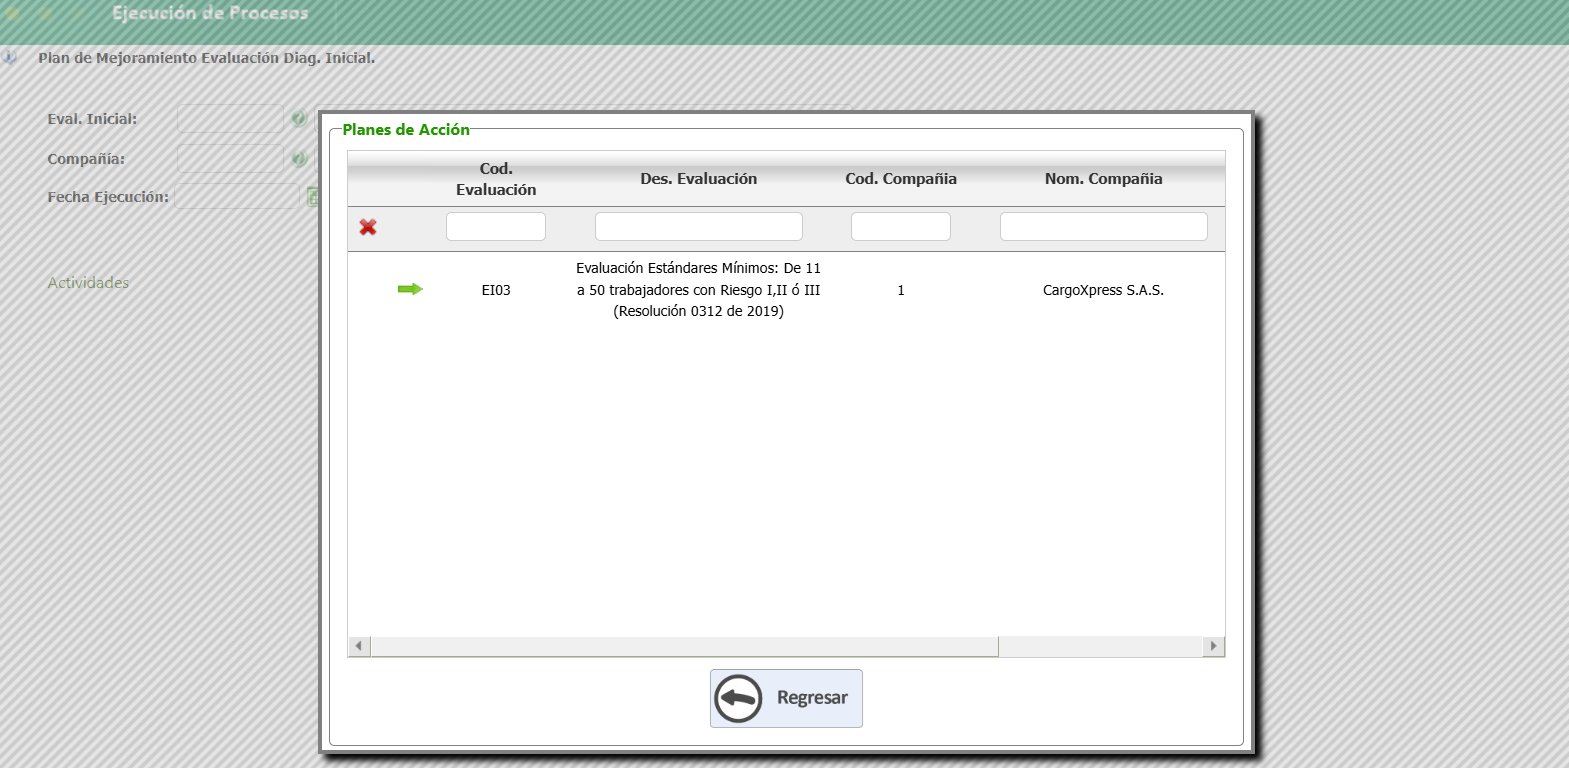Click the horizontal scrollbar left arrow
1569x768 pixels.
point(359,646)
